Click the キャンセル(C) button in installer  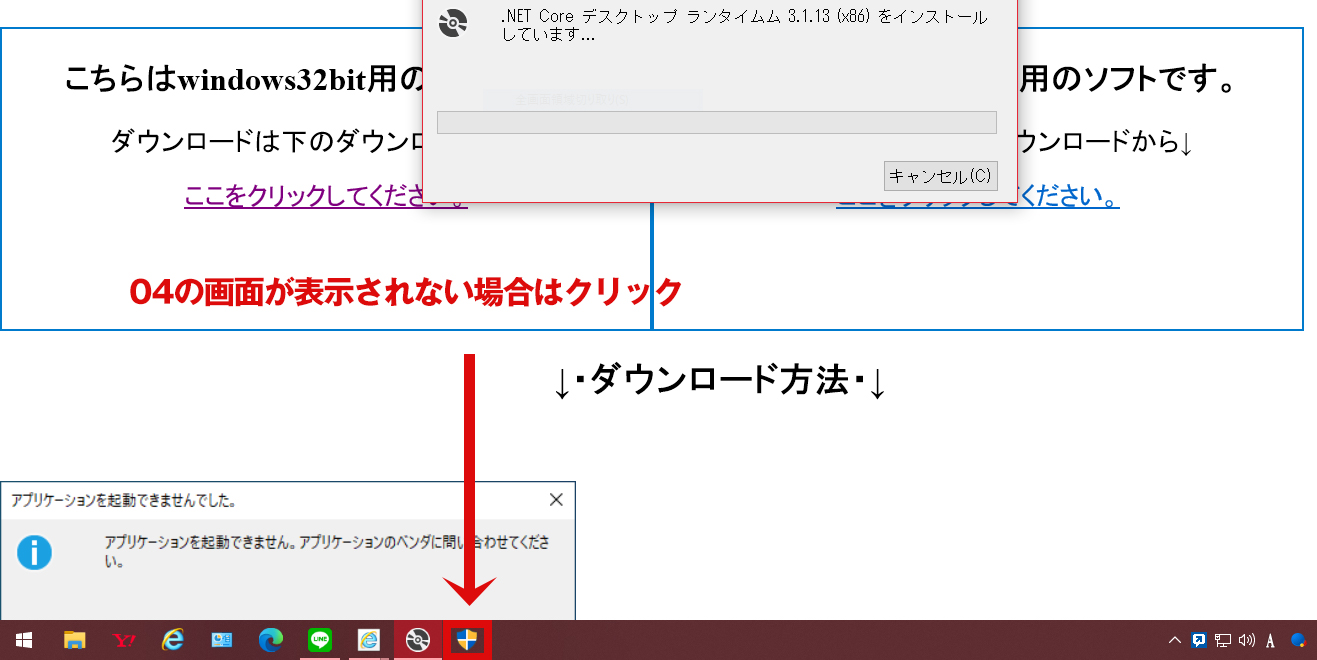[940, 176]
